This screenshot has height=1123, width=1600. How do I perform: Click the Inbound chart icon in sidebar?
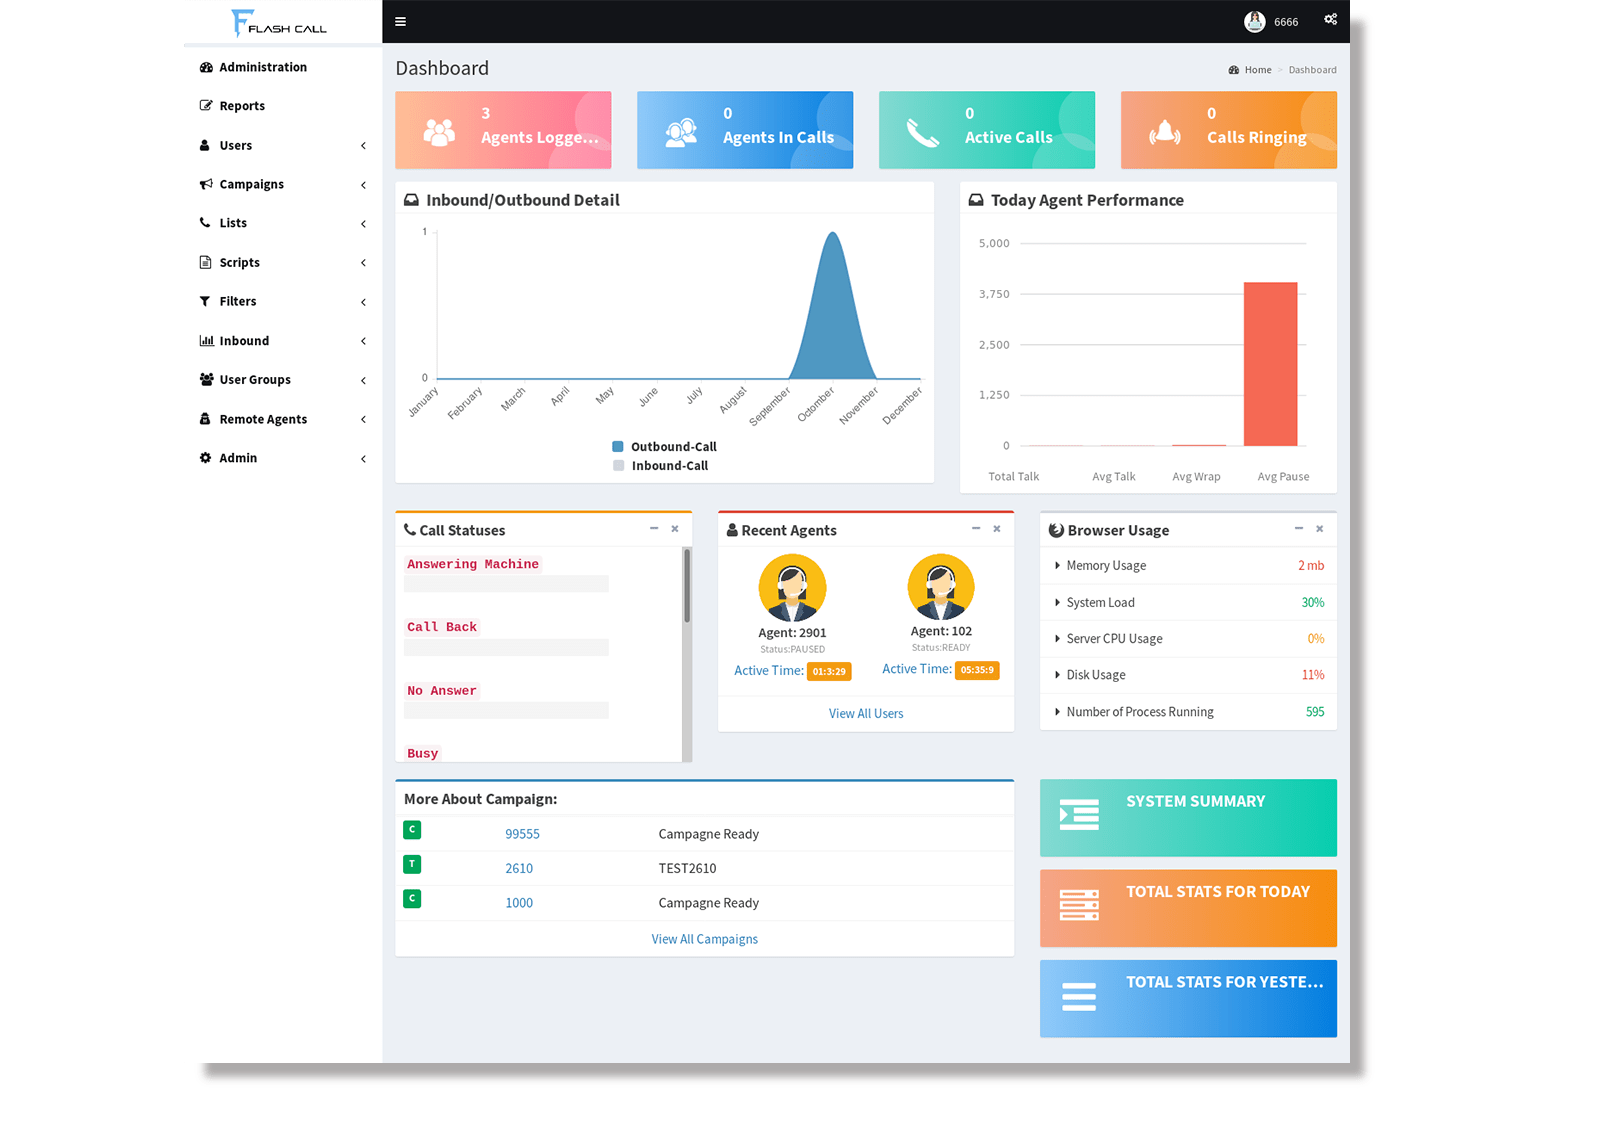(x=205, y=340)
